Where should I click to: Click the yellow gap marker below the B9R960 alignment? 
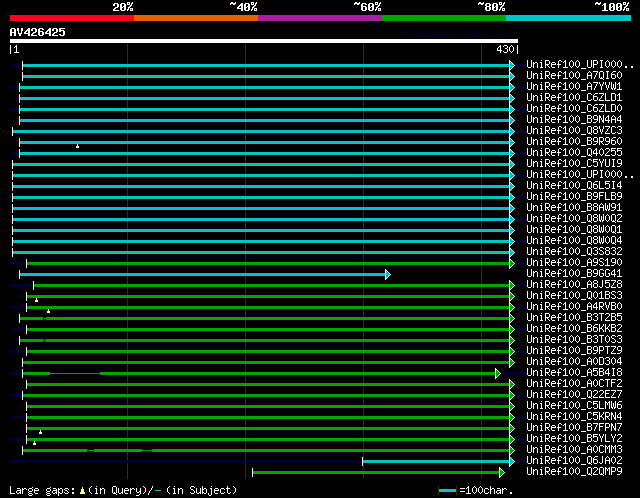[77, 146]
